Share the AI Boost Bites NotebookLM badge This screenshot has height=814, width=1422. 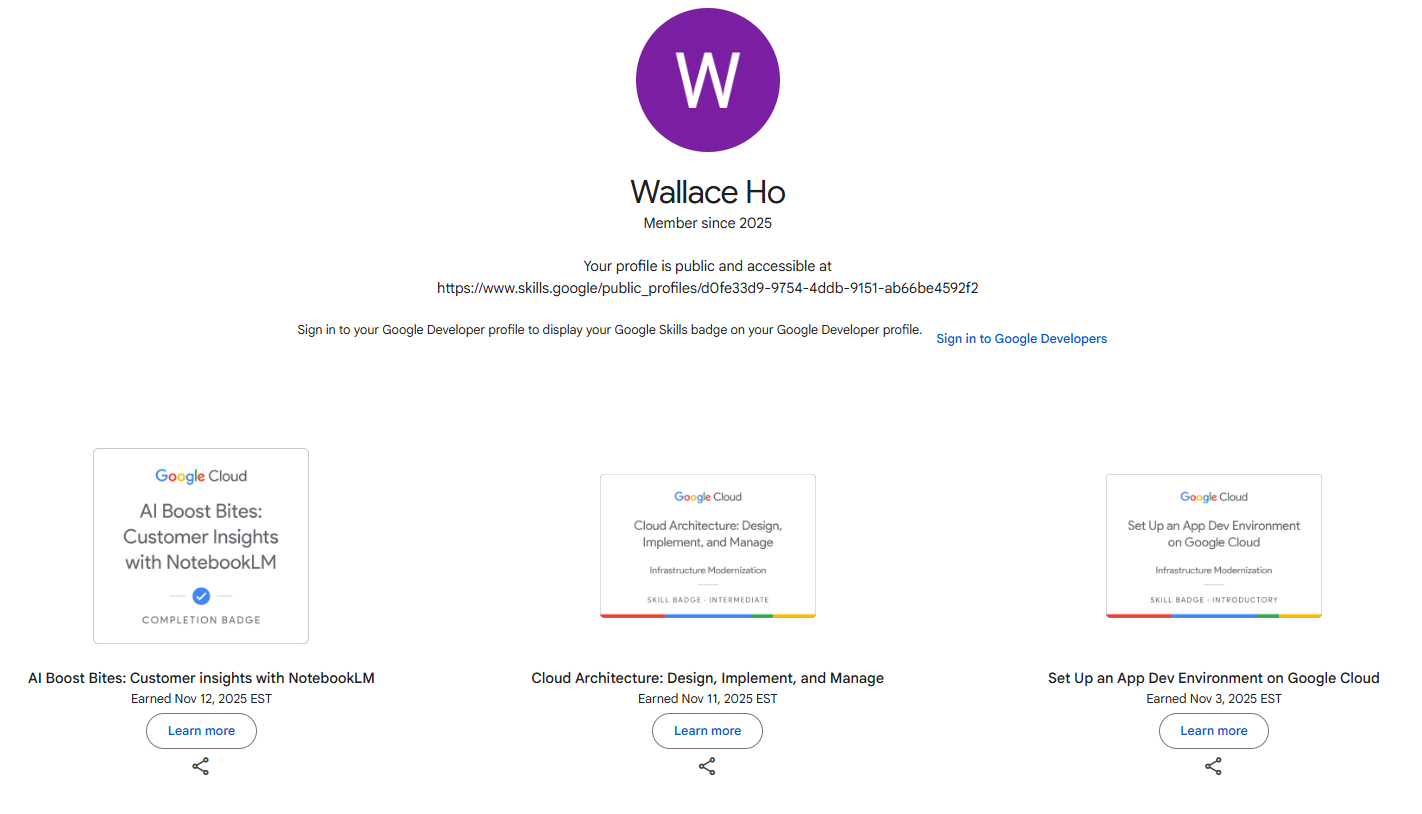[x=201, y=767]
